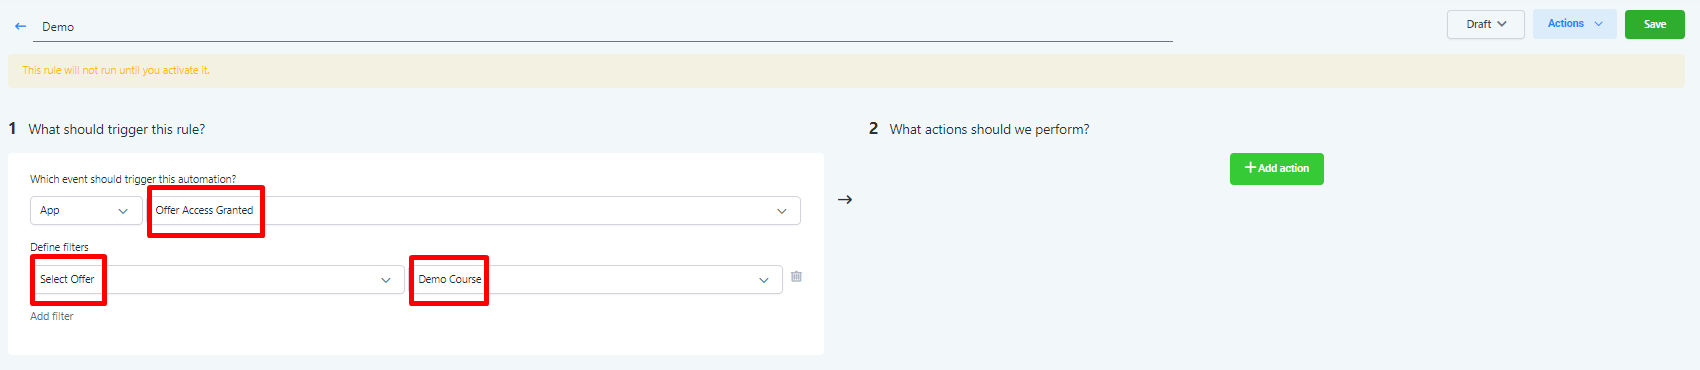This screenshot has width=1700, height=370.
Task: Click the chevron in the App dropdown
Action: click(123, 211)
